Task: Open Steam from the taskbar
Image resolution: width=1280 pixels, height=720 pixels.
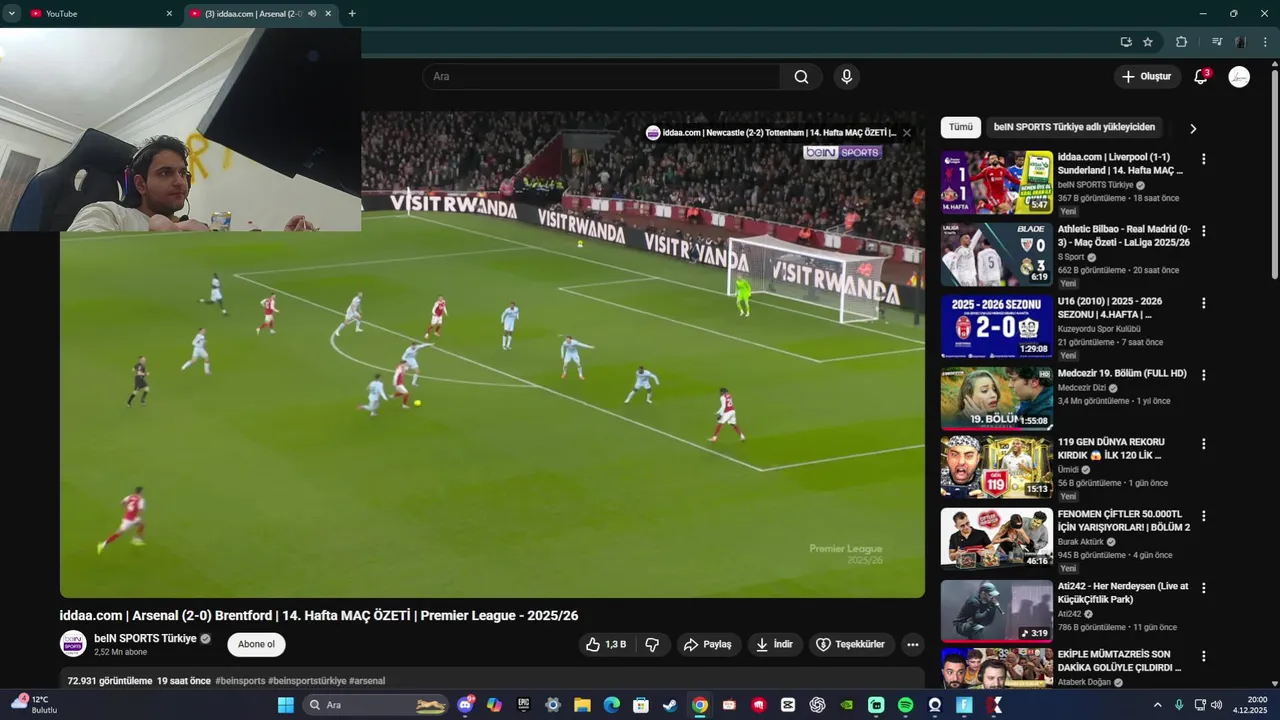Action: (x=670, y=705)
